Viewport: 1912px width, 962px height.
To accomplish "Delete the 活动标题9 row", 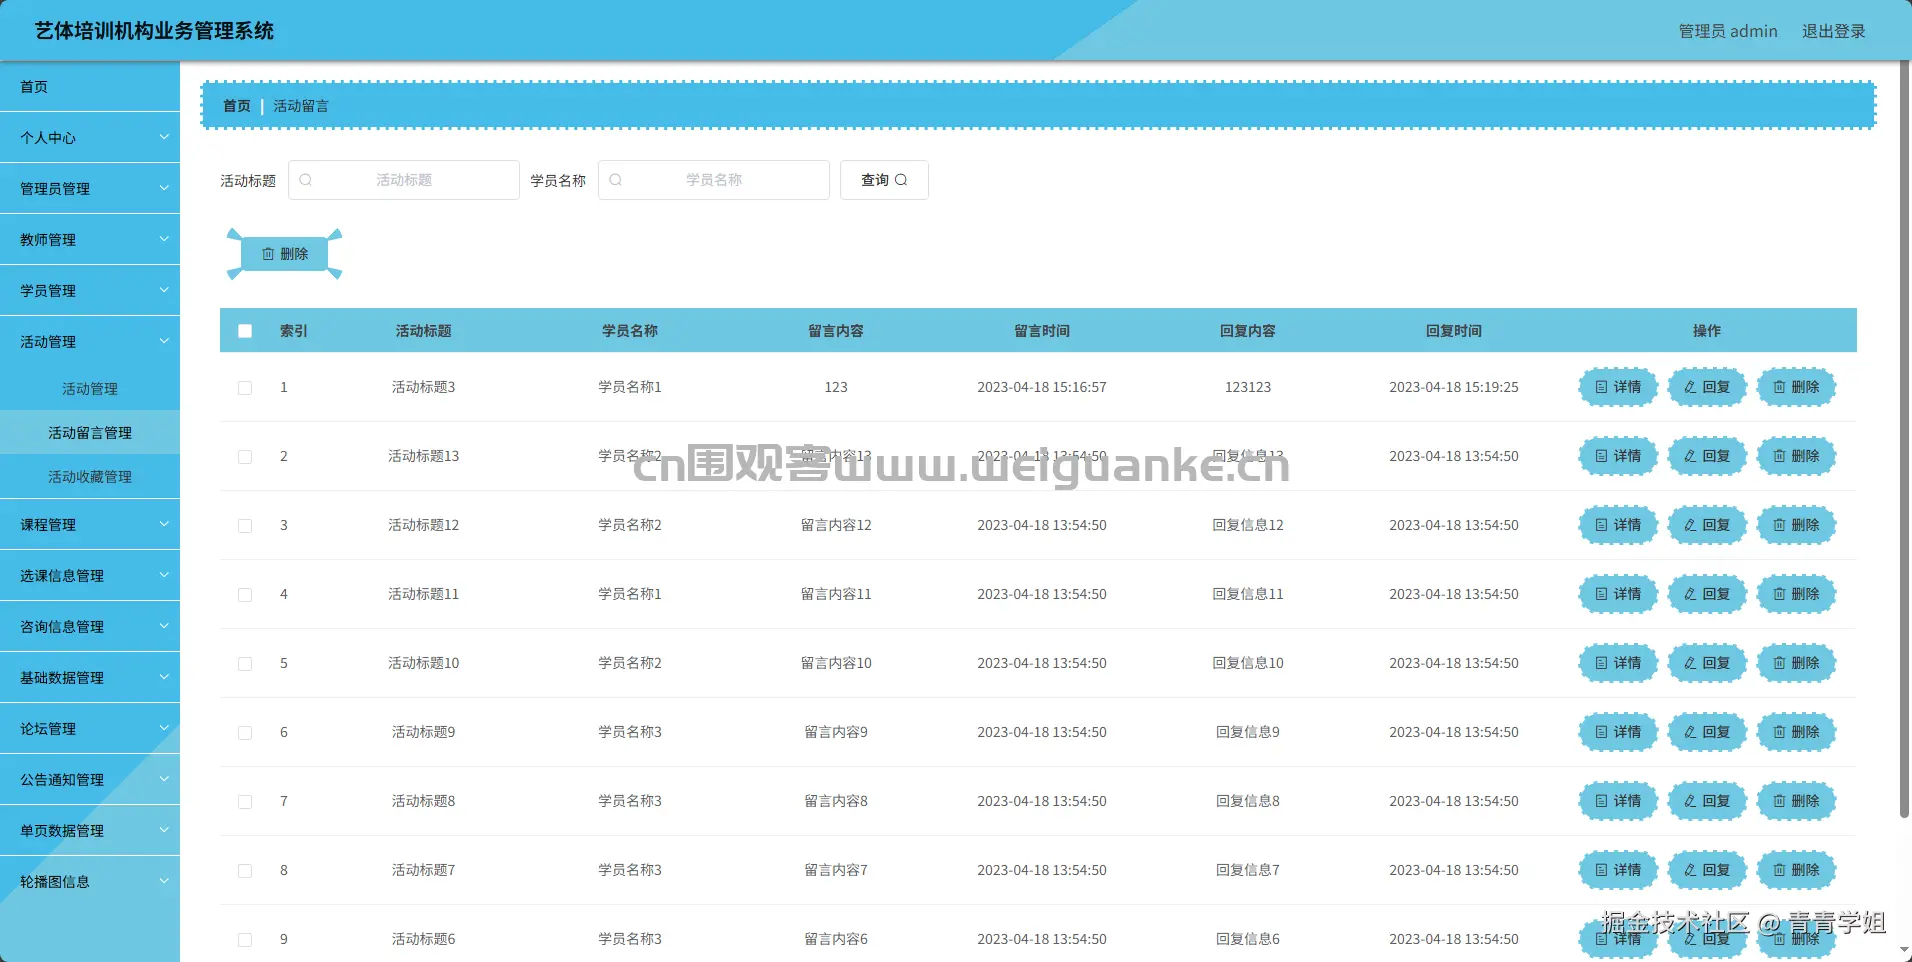I will point(1796,732).
